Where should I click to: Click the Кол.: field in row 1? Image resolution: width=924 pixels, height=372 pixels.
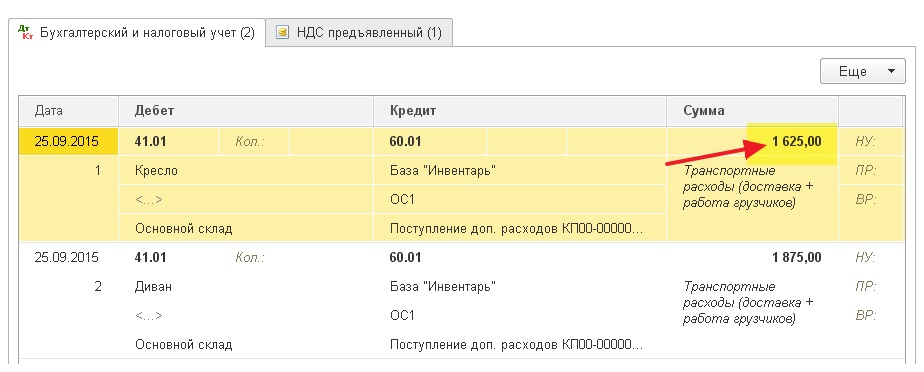click(250, 141)
